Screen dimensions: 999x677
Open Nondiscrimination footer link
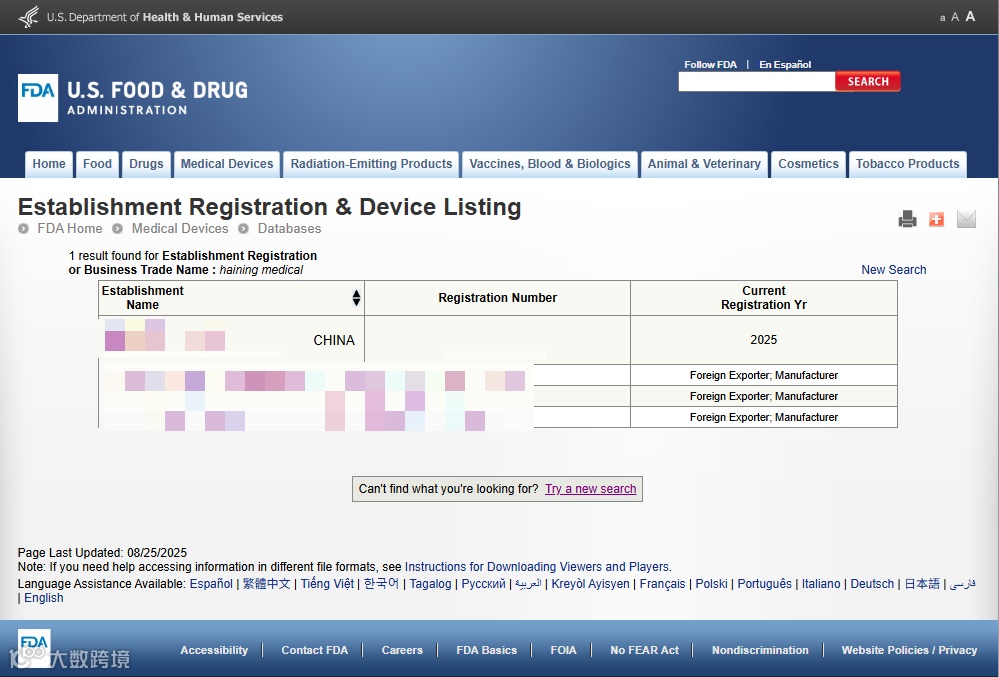click(760, 650)
